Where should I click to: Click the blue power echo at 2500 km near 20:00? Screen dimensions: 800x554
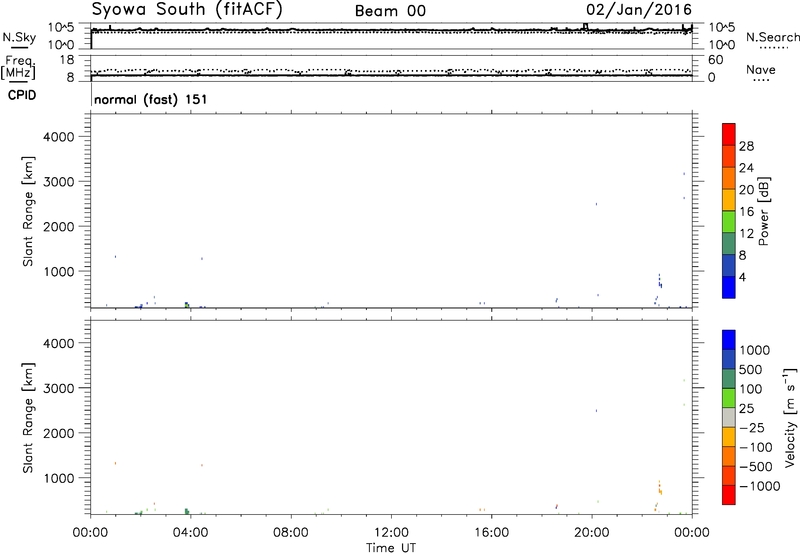[596, 204]
